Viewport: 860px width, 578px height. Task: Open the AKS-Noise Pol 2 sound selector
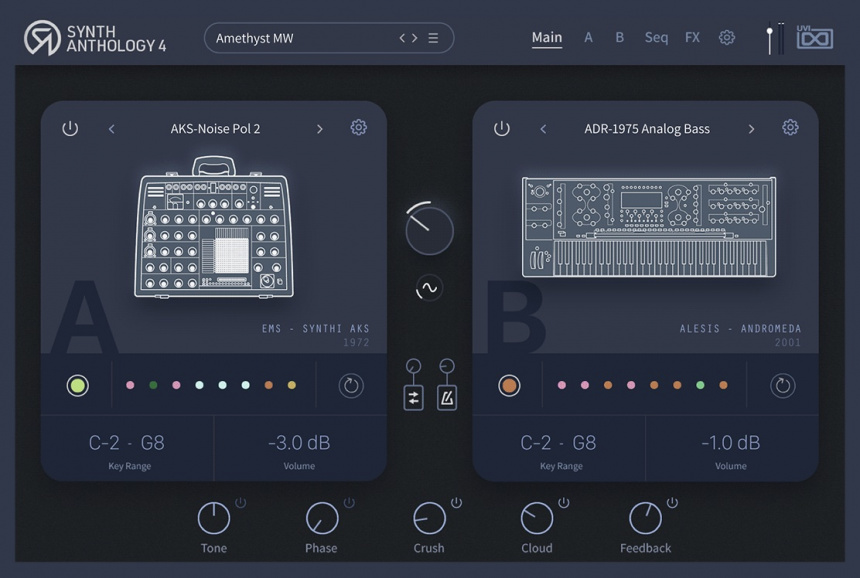click(216, 129)
